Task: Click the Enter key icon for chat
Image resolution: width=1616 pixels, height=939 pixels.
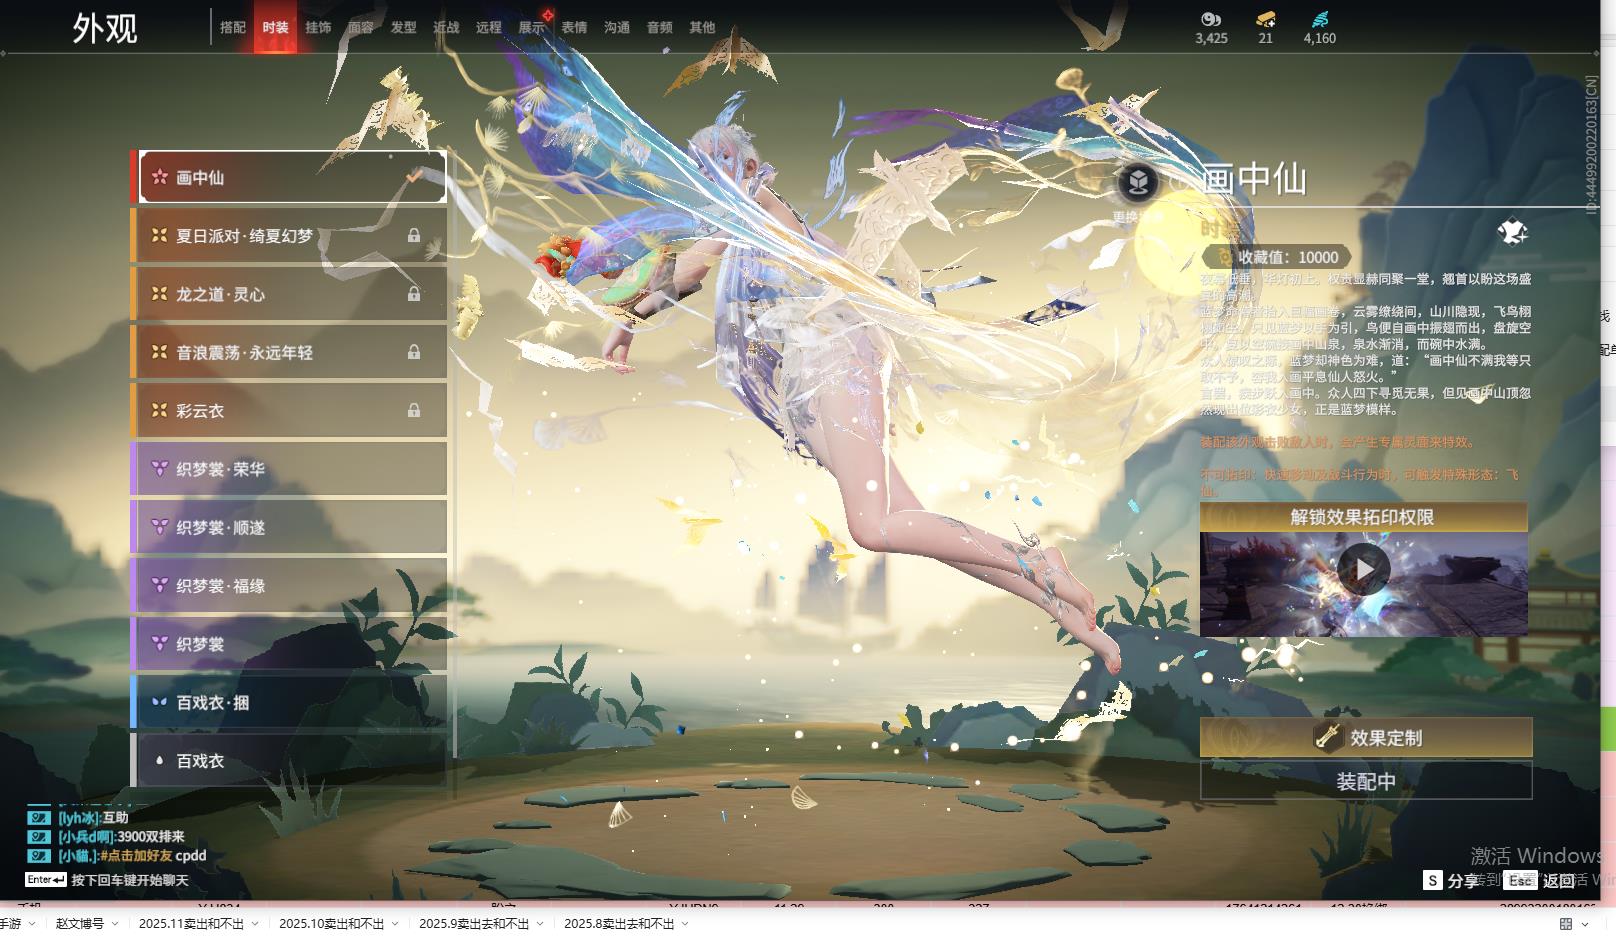Action: click(x=46, y=880)
